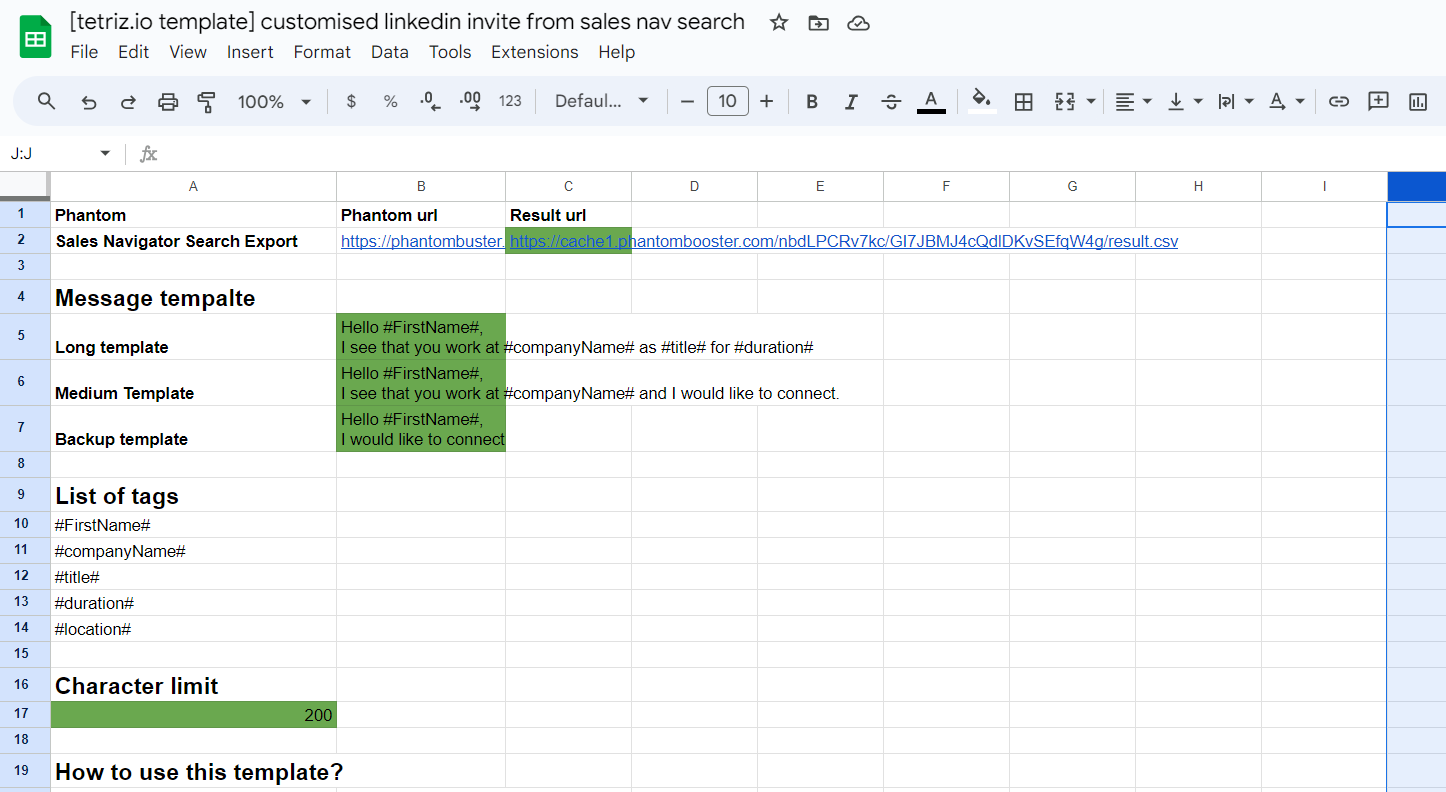Open the Extensions menu

[x=535, y=52]
